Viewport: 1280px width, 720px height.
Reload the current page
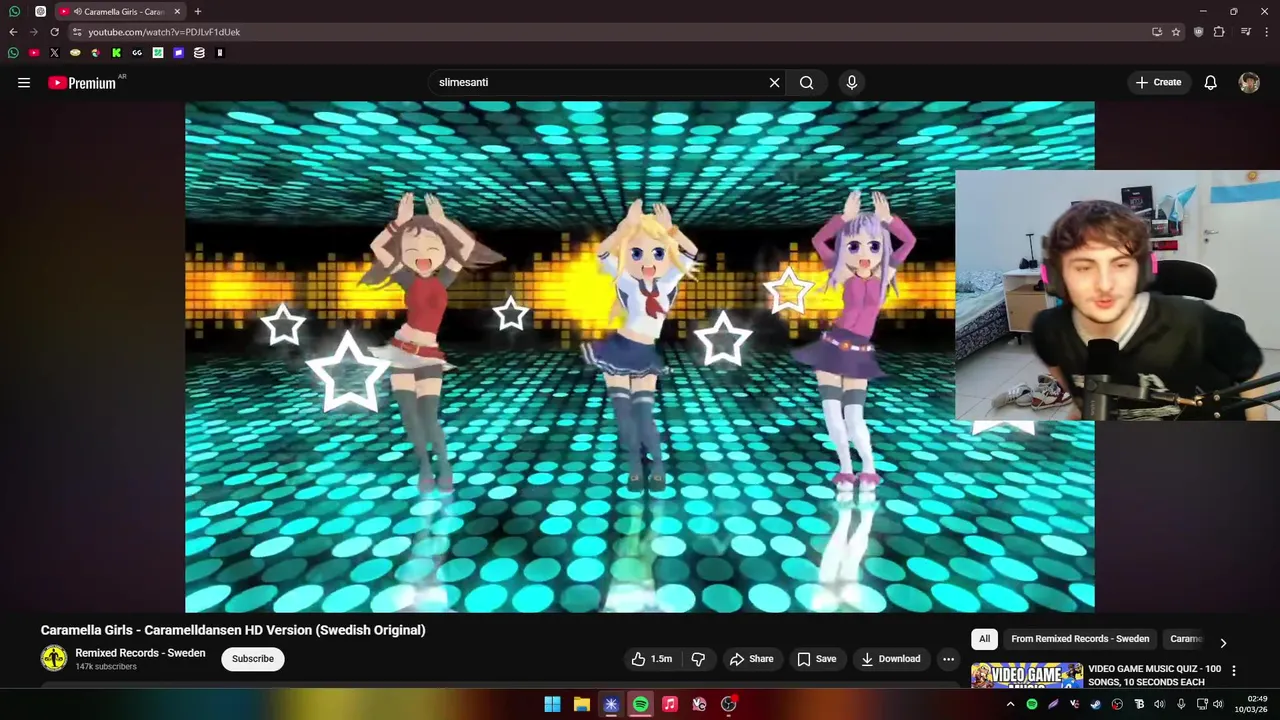[x=54, y=32]
